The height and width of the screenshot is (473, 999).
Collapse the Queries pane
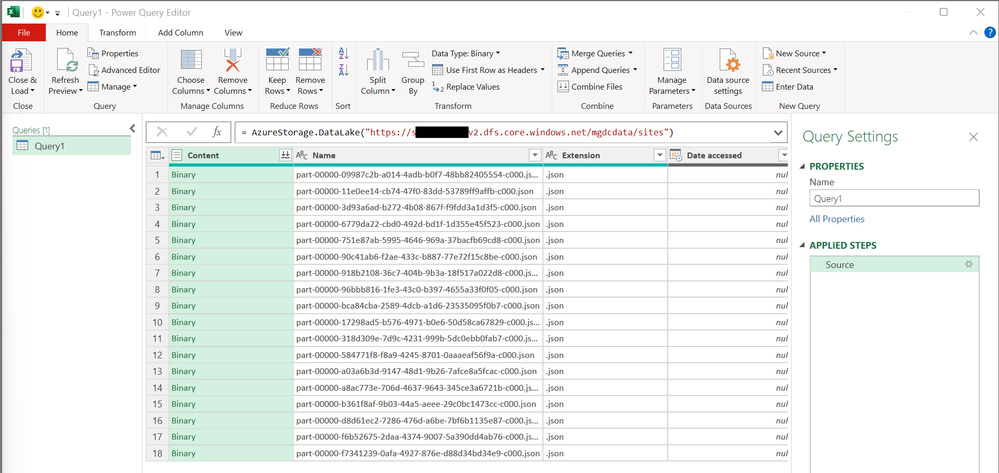[x=133, y=129]
